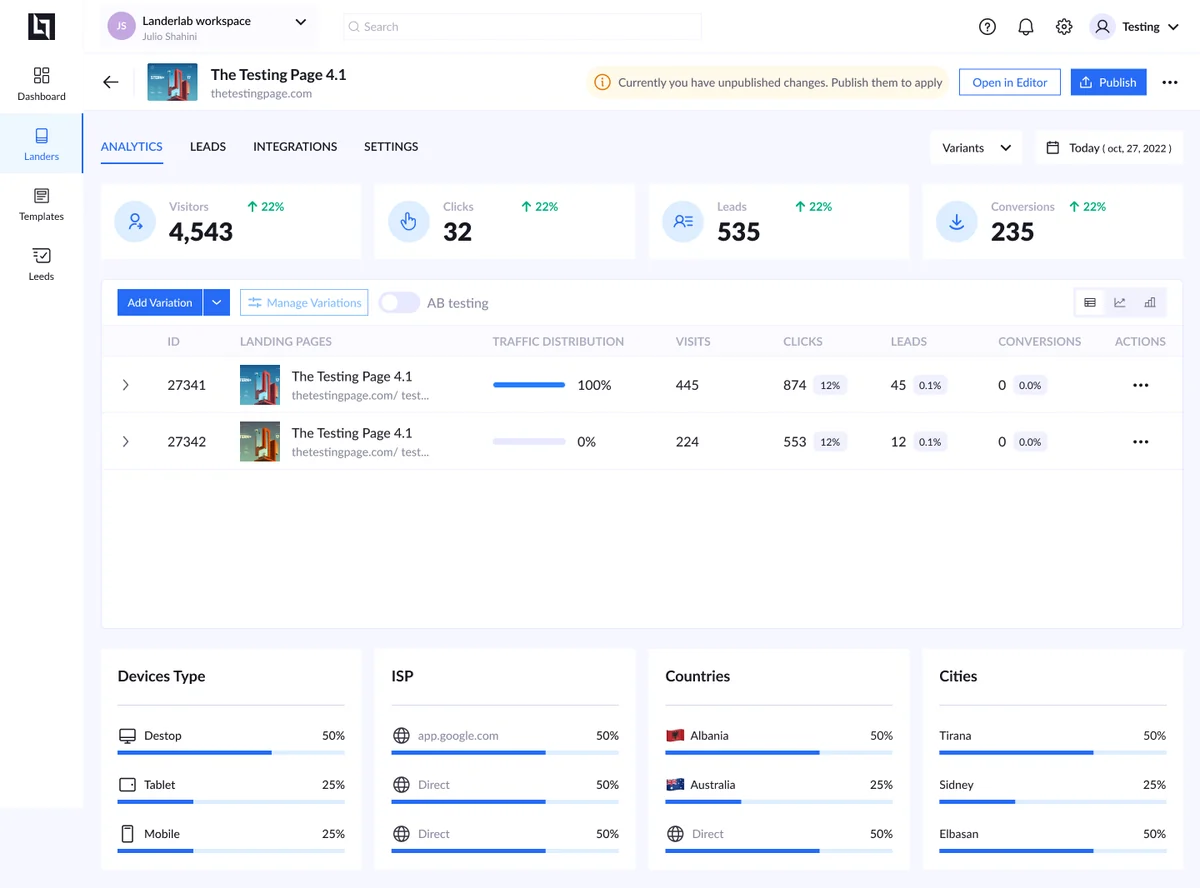
Task: Open the Leeds sidebar item
Action: coord(41,263)
